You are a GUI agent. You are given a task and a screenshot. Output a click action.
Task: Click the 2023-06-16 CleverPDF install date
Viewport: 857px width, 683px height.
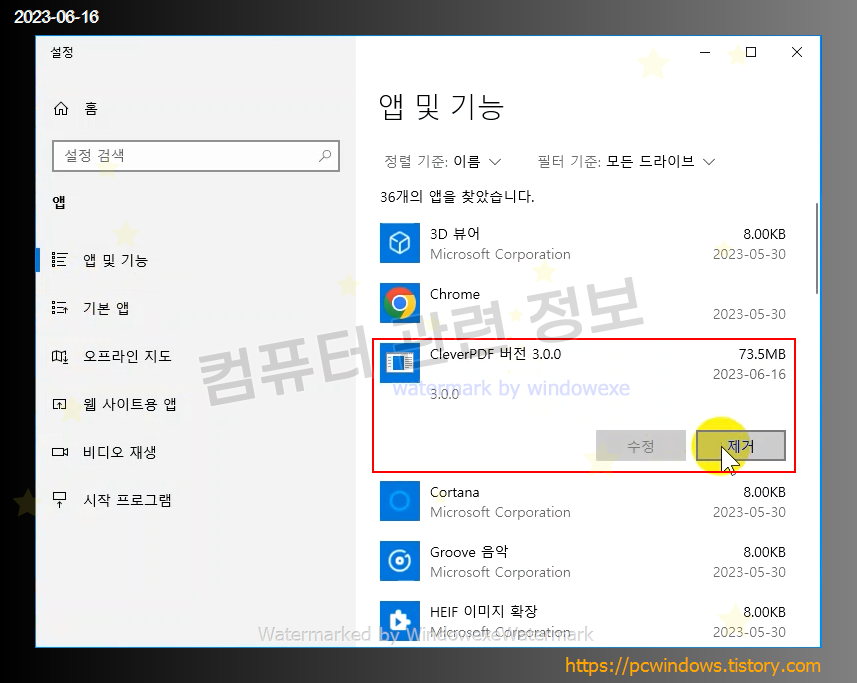click(749, 374)
